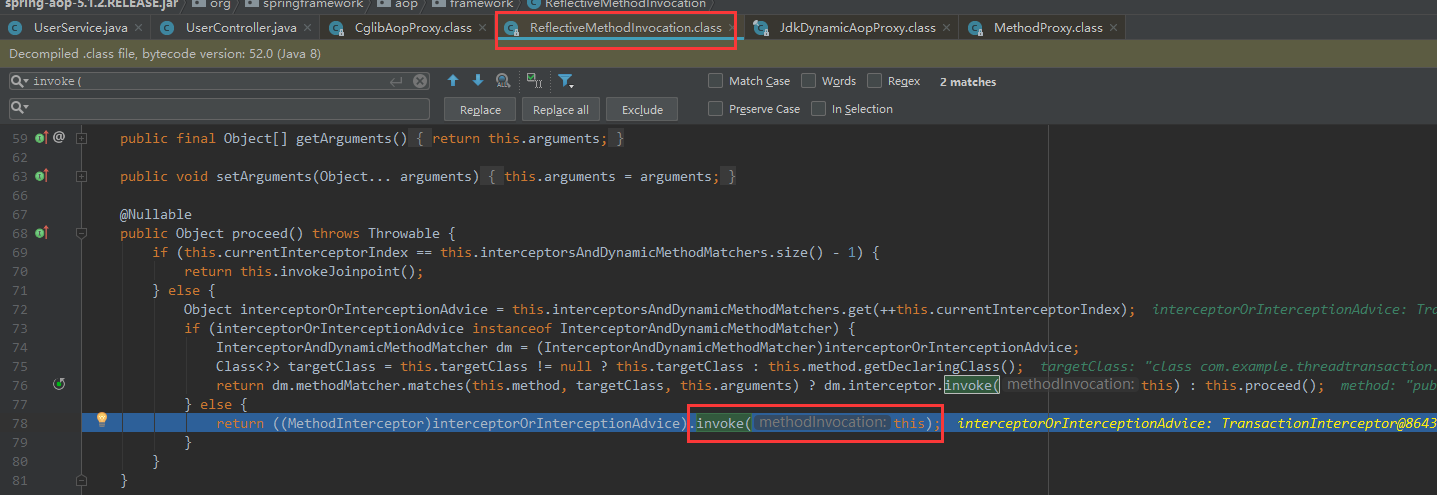This screenshot has height=495, width=1437.
Task: Click ReflectiveMethodInvocation in the breadcrumb
Action: pos(624,4)
